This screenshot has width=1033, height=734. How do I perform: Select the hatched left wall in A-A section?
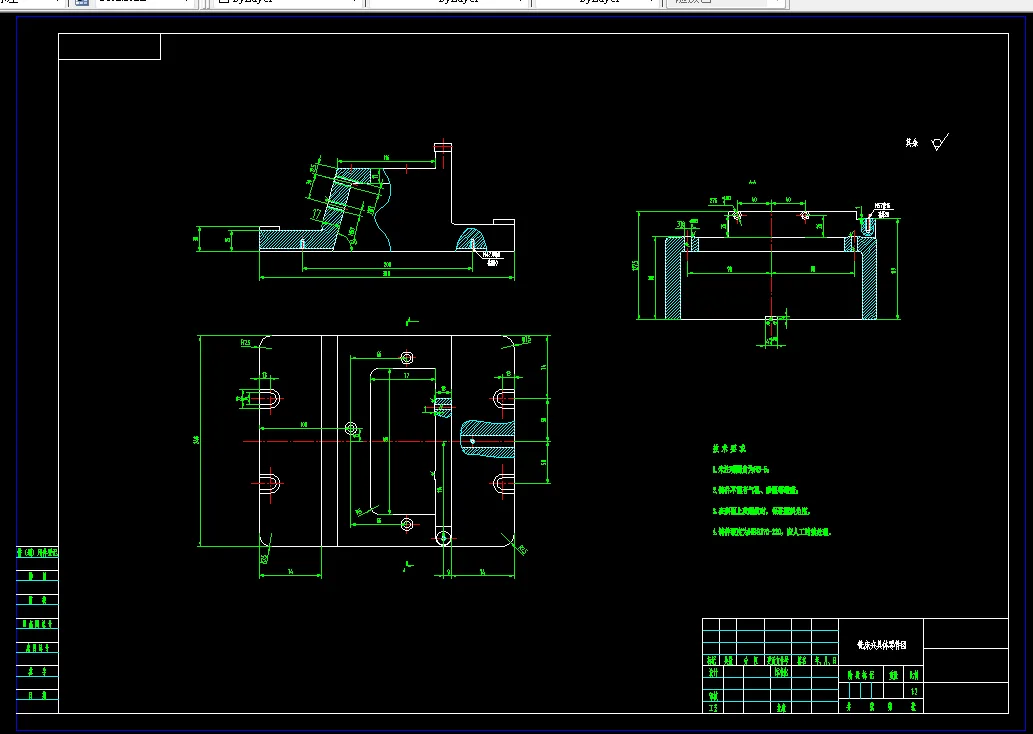point(673,278)
